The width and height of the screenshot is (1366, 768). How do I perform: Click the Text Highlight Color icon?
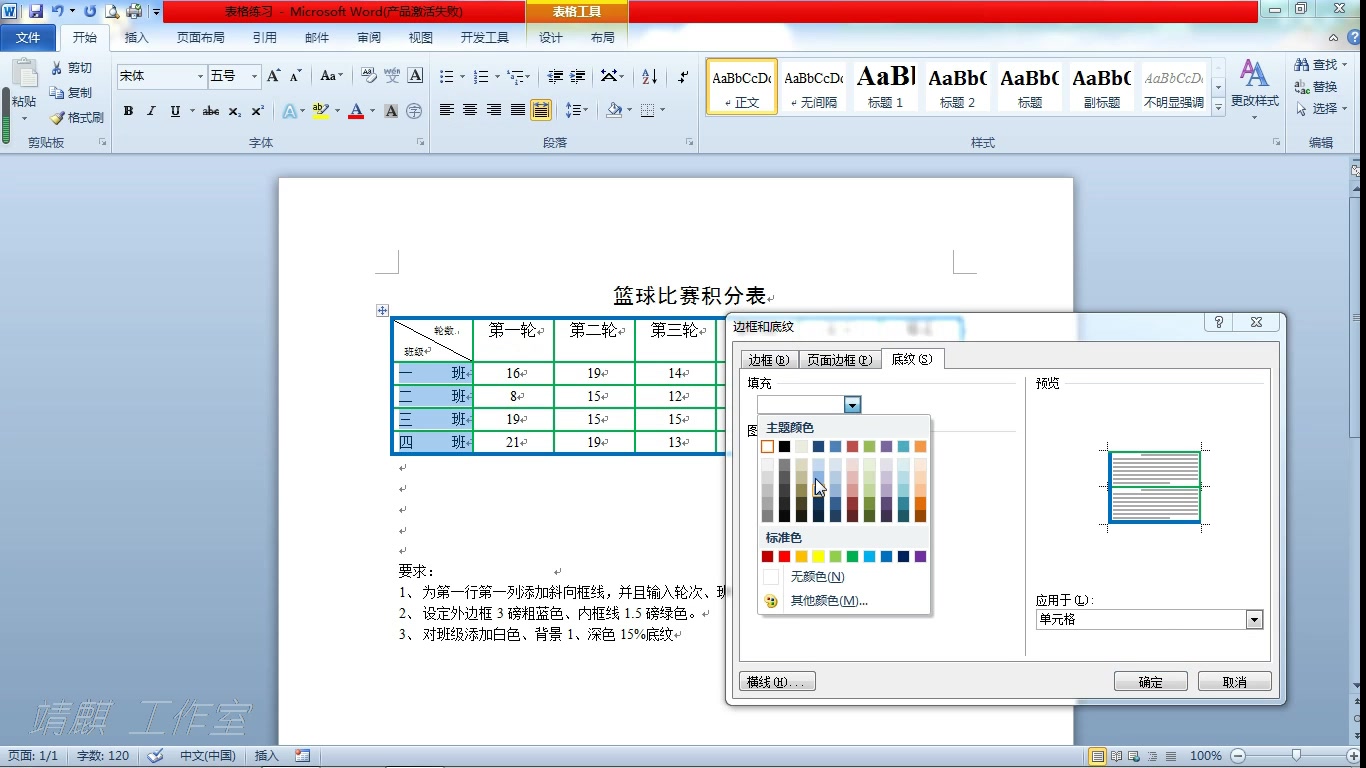pos(320,111)
